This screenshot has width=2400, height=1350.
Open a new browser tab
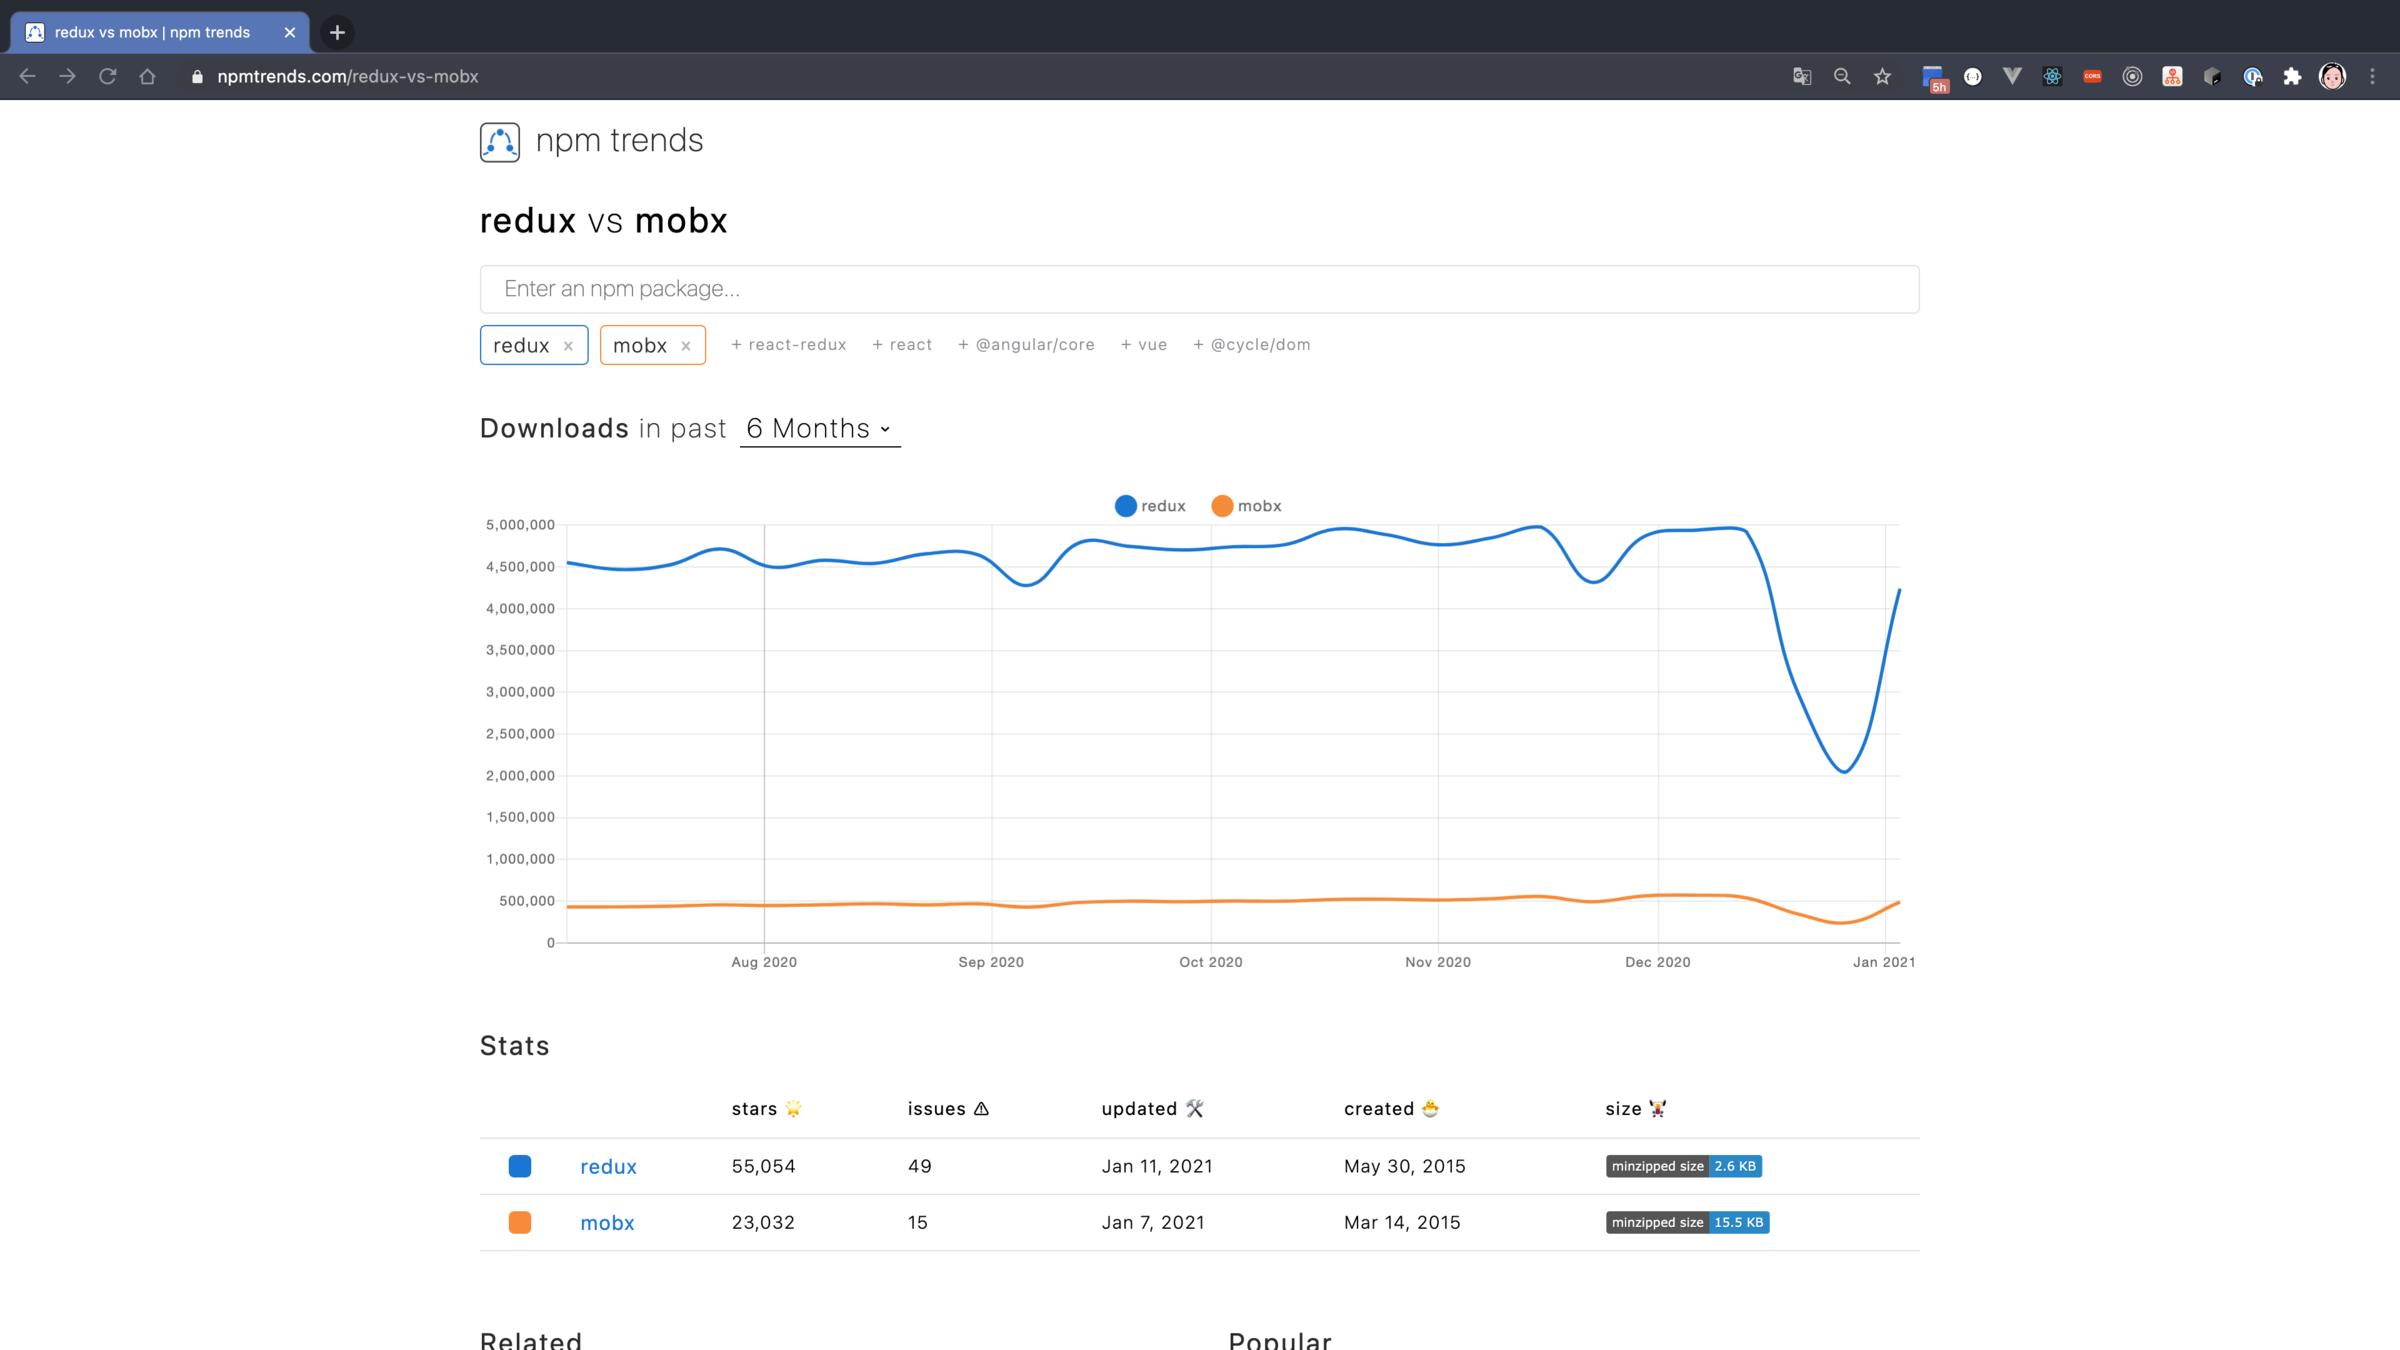tap(337, 32)
